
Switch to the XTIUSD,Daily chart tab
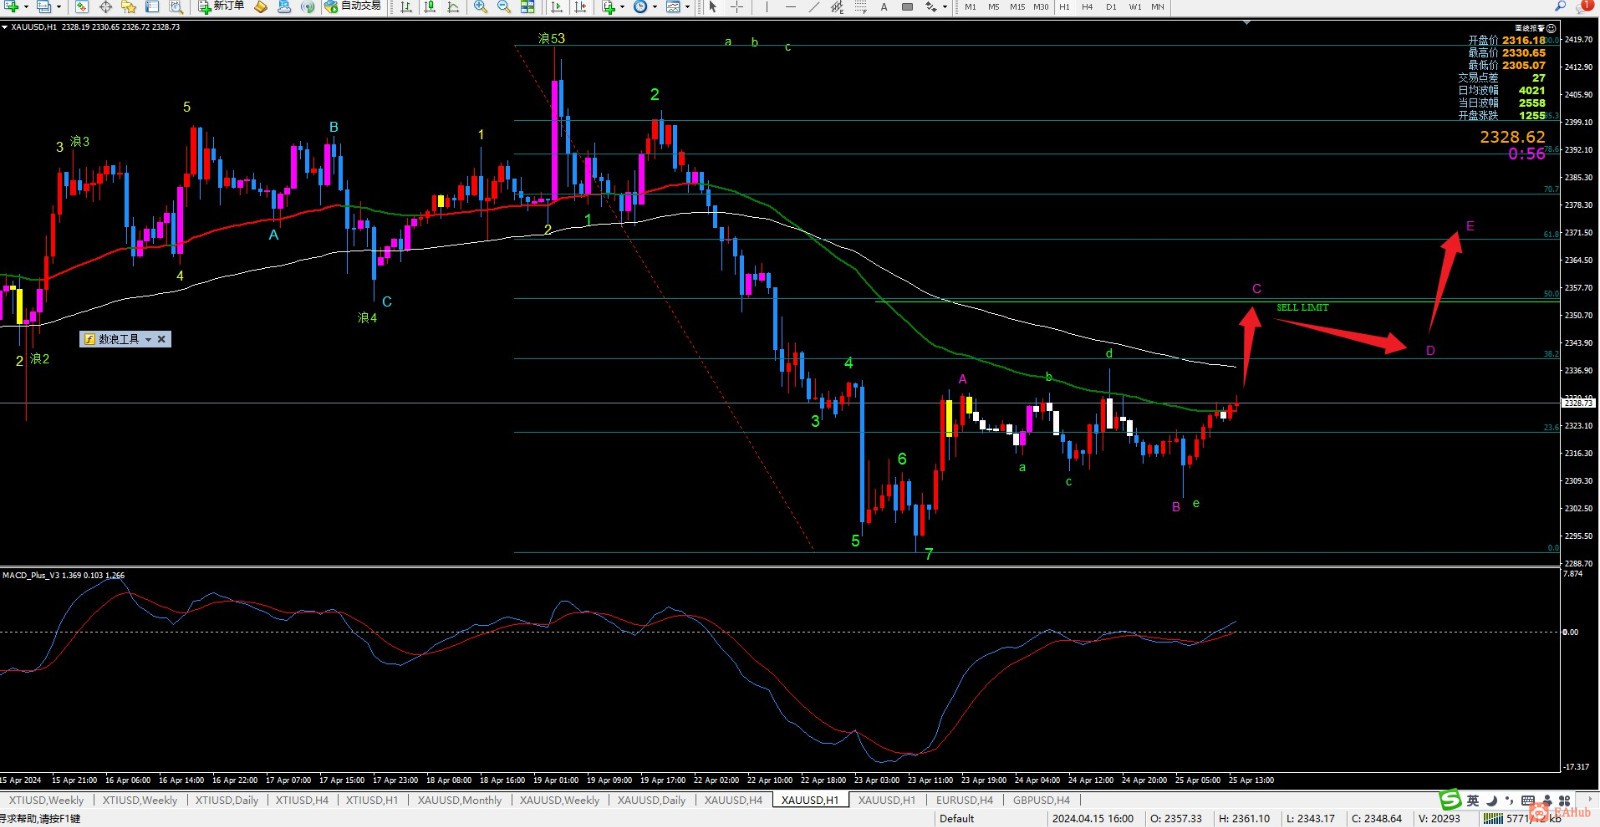pyautogui.click(x=227, y=800)
